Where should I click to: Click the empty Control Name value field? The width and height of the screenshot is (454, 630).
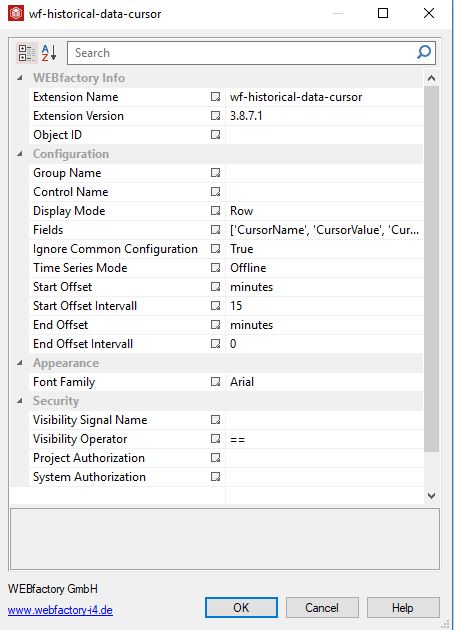(x=324, y=192)
